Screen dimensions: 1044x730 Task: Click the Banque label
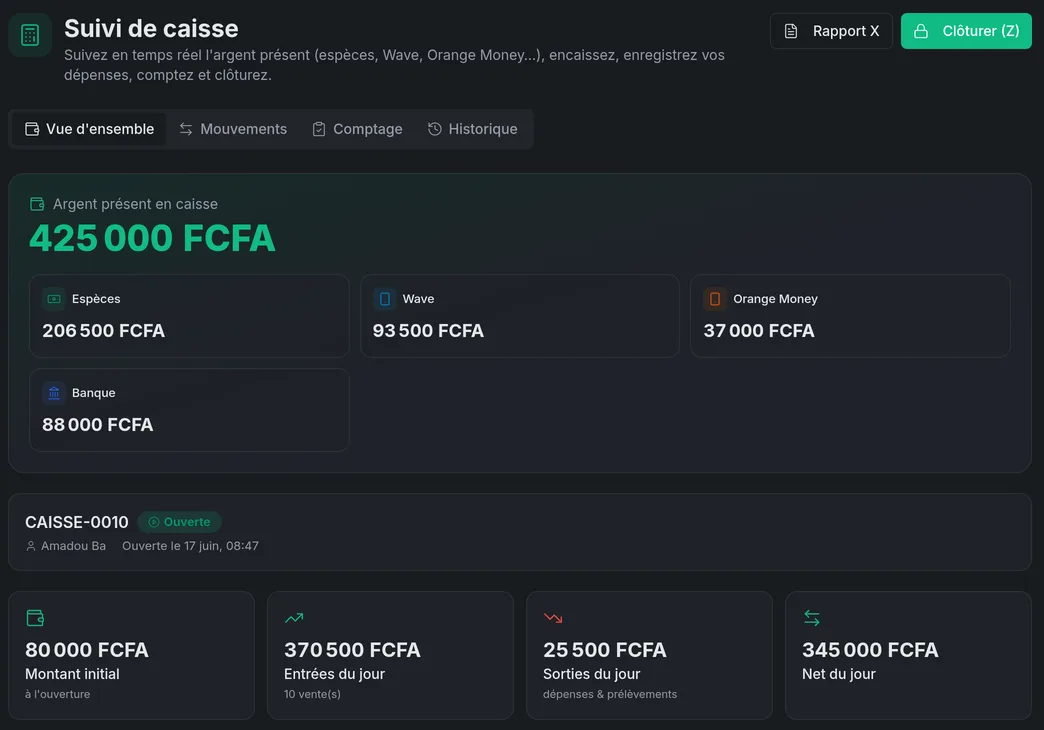coord(93,393)
